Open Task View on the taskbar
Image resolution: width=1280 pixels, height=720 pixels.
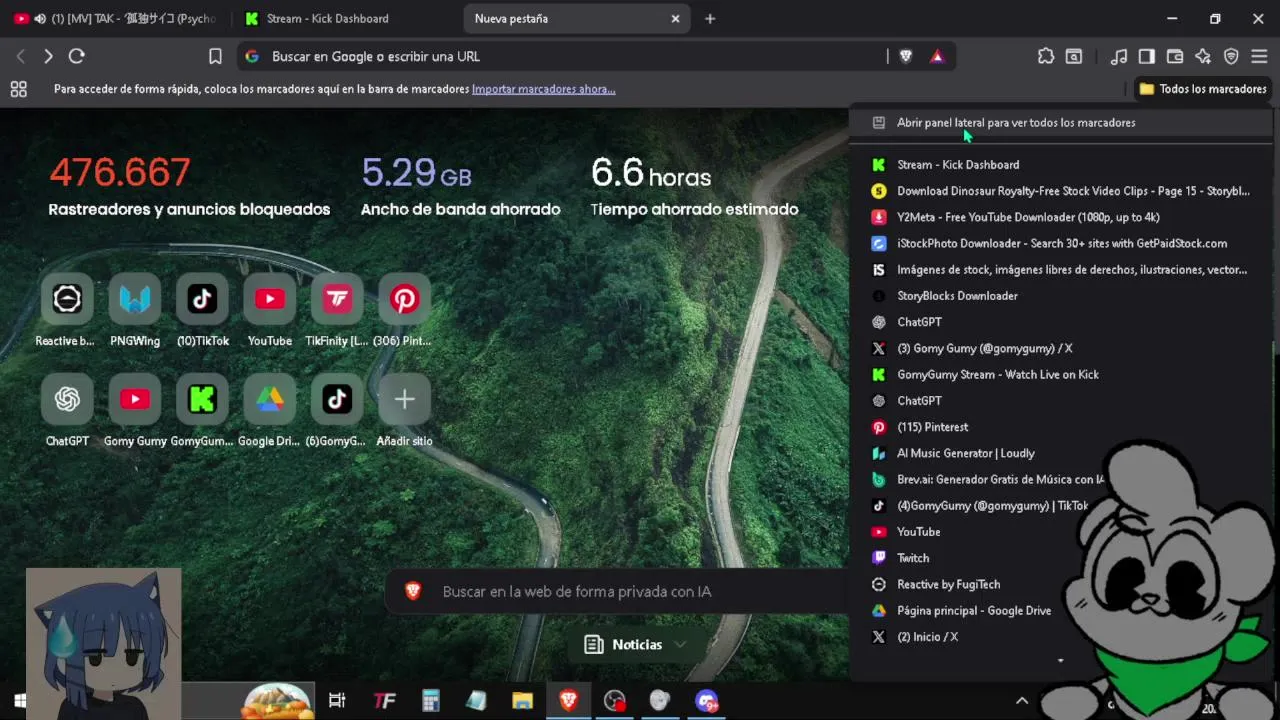(x=337, y=701)
